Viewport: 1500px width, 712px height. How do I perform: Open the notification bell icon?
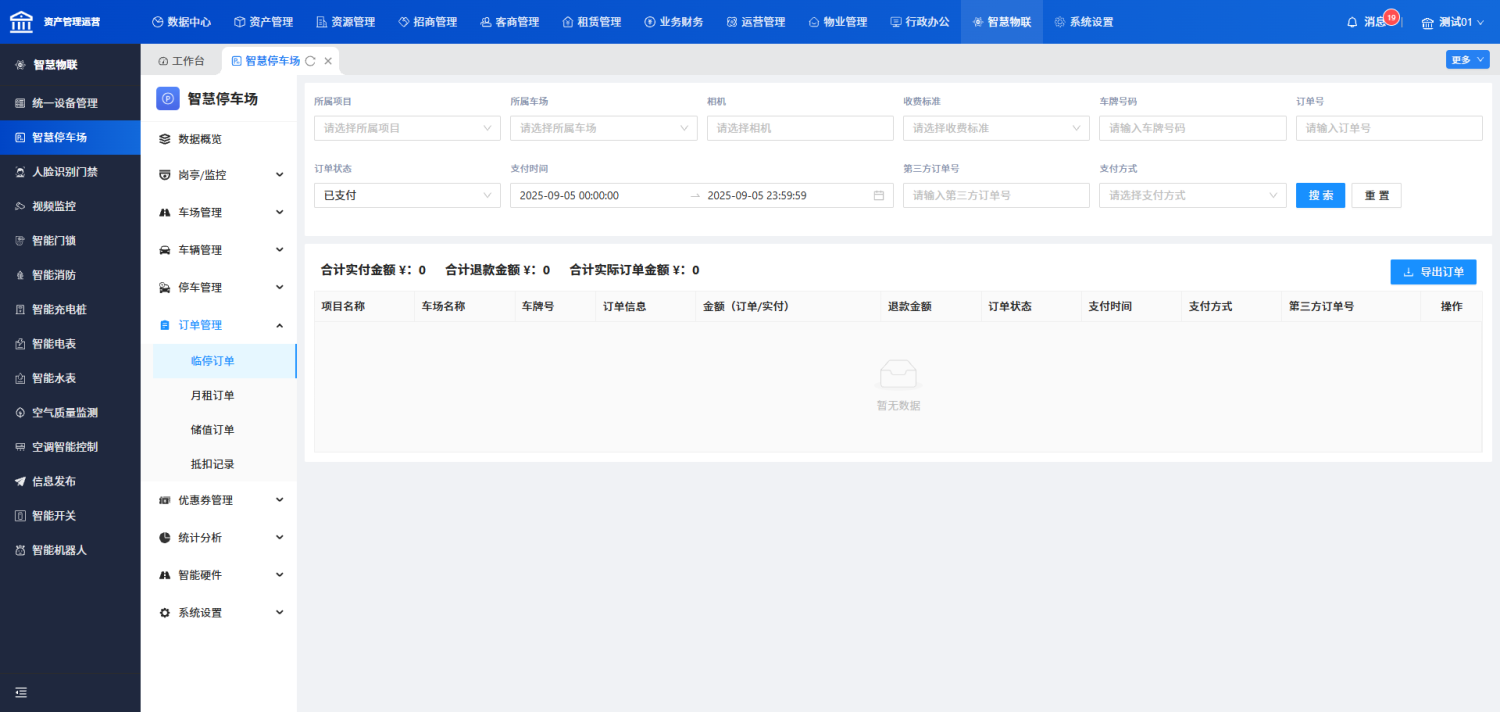pyautogui.click(x=1353, y=22)
